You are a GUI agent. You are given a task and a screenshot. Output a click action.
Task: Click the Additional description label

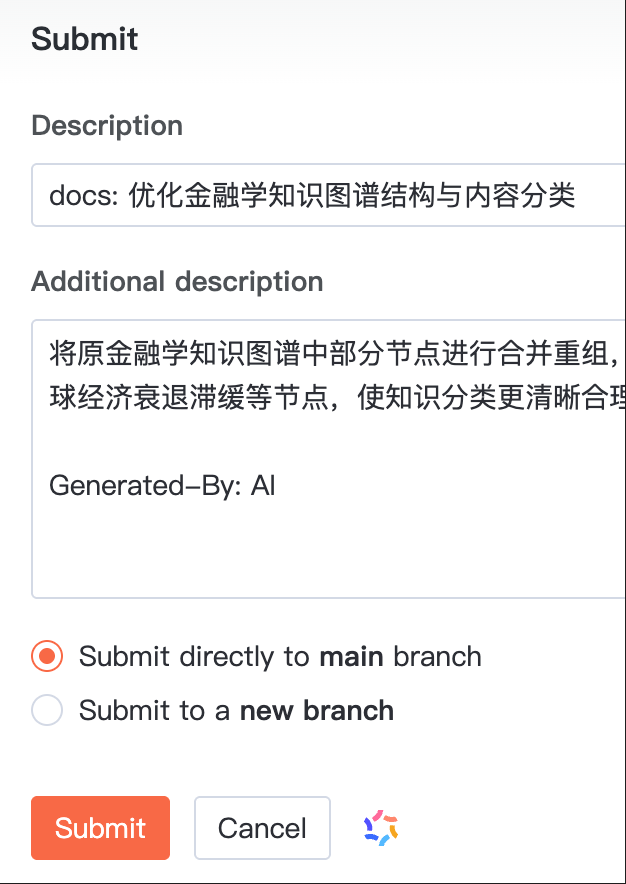click(177, 281)
